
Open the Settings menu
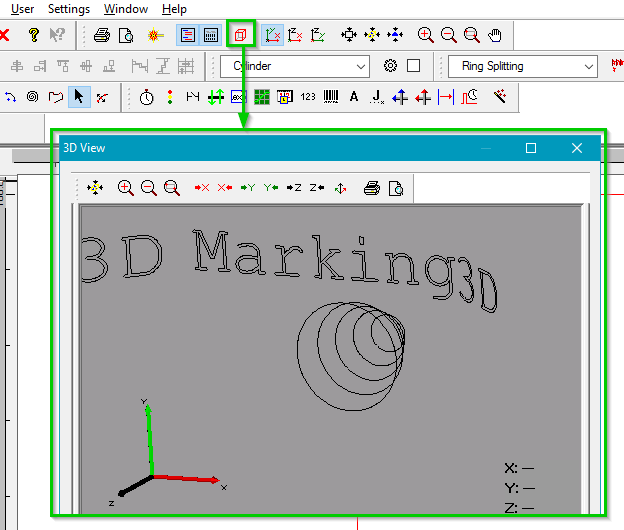point(69,9)
